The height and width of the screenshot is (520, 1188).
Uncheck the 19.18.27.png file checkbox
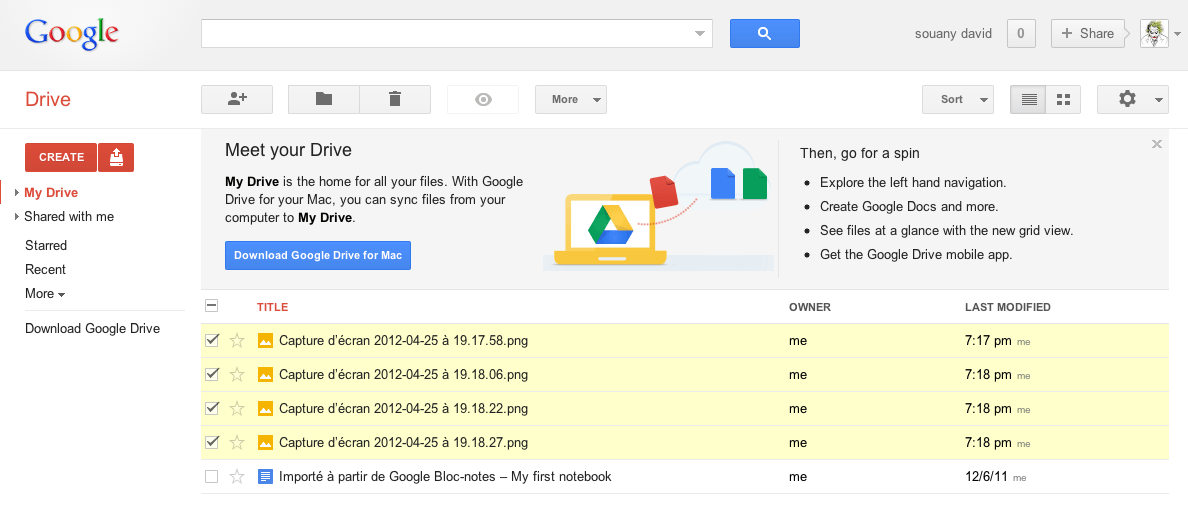pyautogui.click(x=211, y=442)
